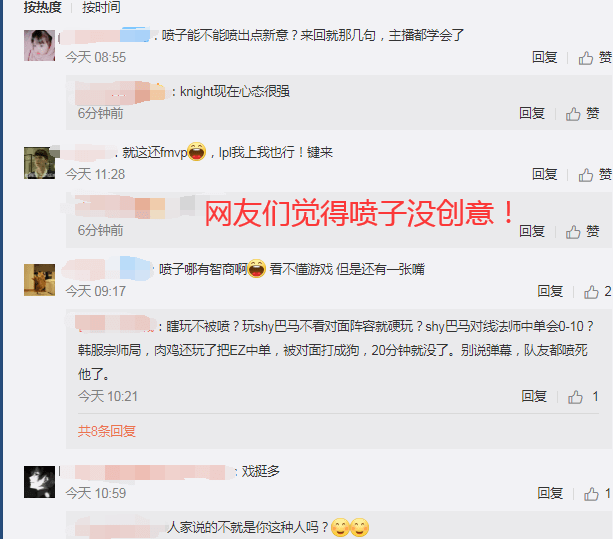Open the avatar of the 11:28 commenter
Screen dimensions: 613x539
pos(39,163)
